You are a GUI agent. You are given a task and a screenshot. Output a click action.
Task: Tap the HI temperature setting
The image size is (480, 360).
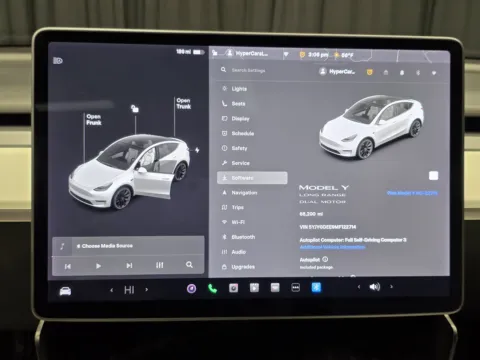(x=129, y=290)
